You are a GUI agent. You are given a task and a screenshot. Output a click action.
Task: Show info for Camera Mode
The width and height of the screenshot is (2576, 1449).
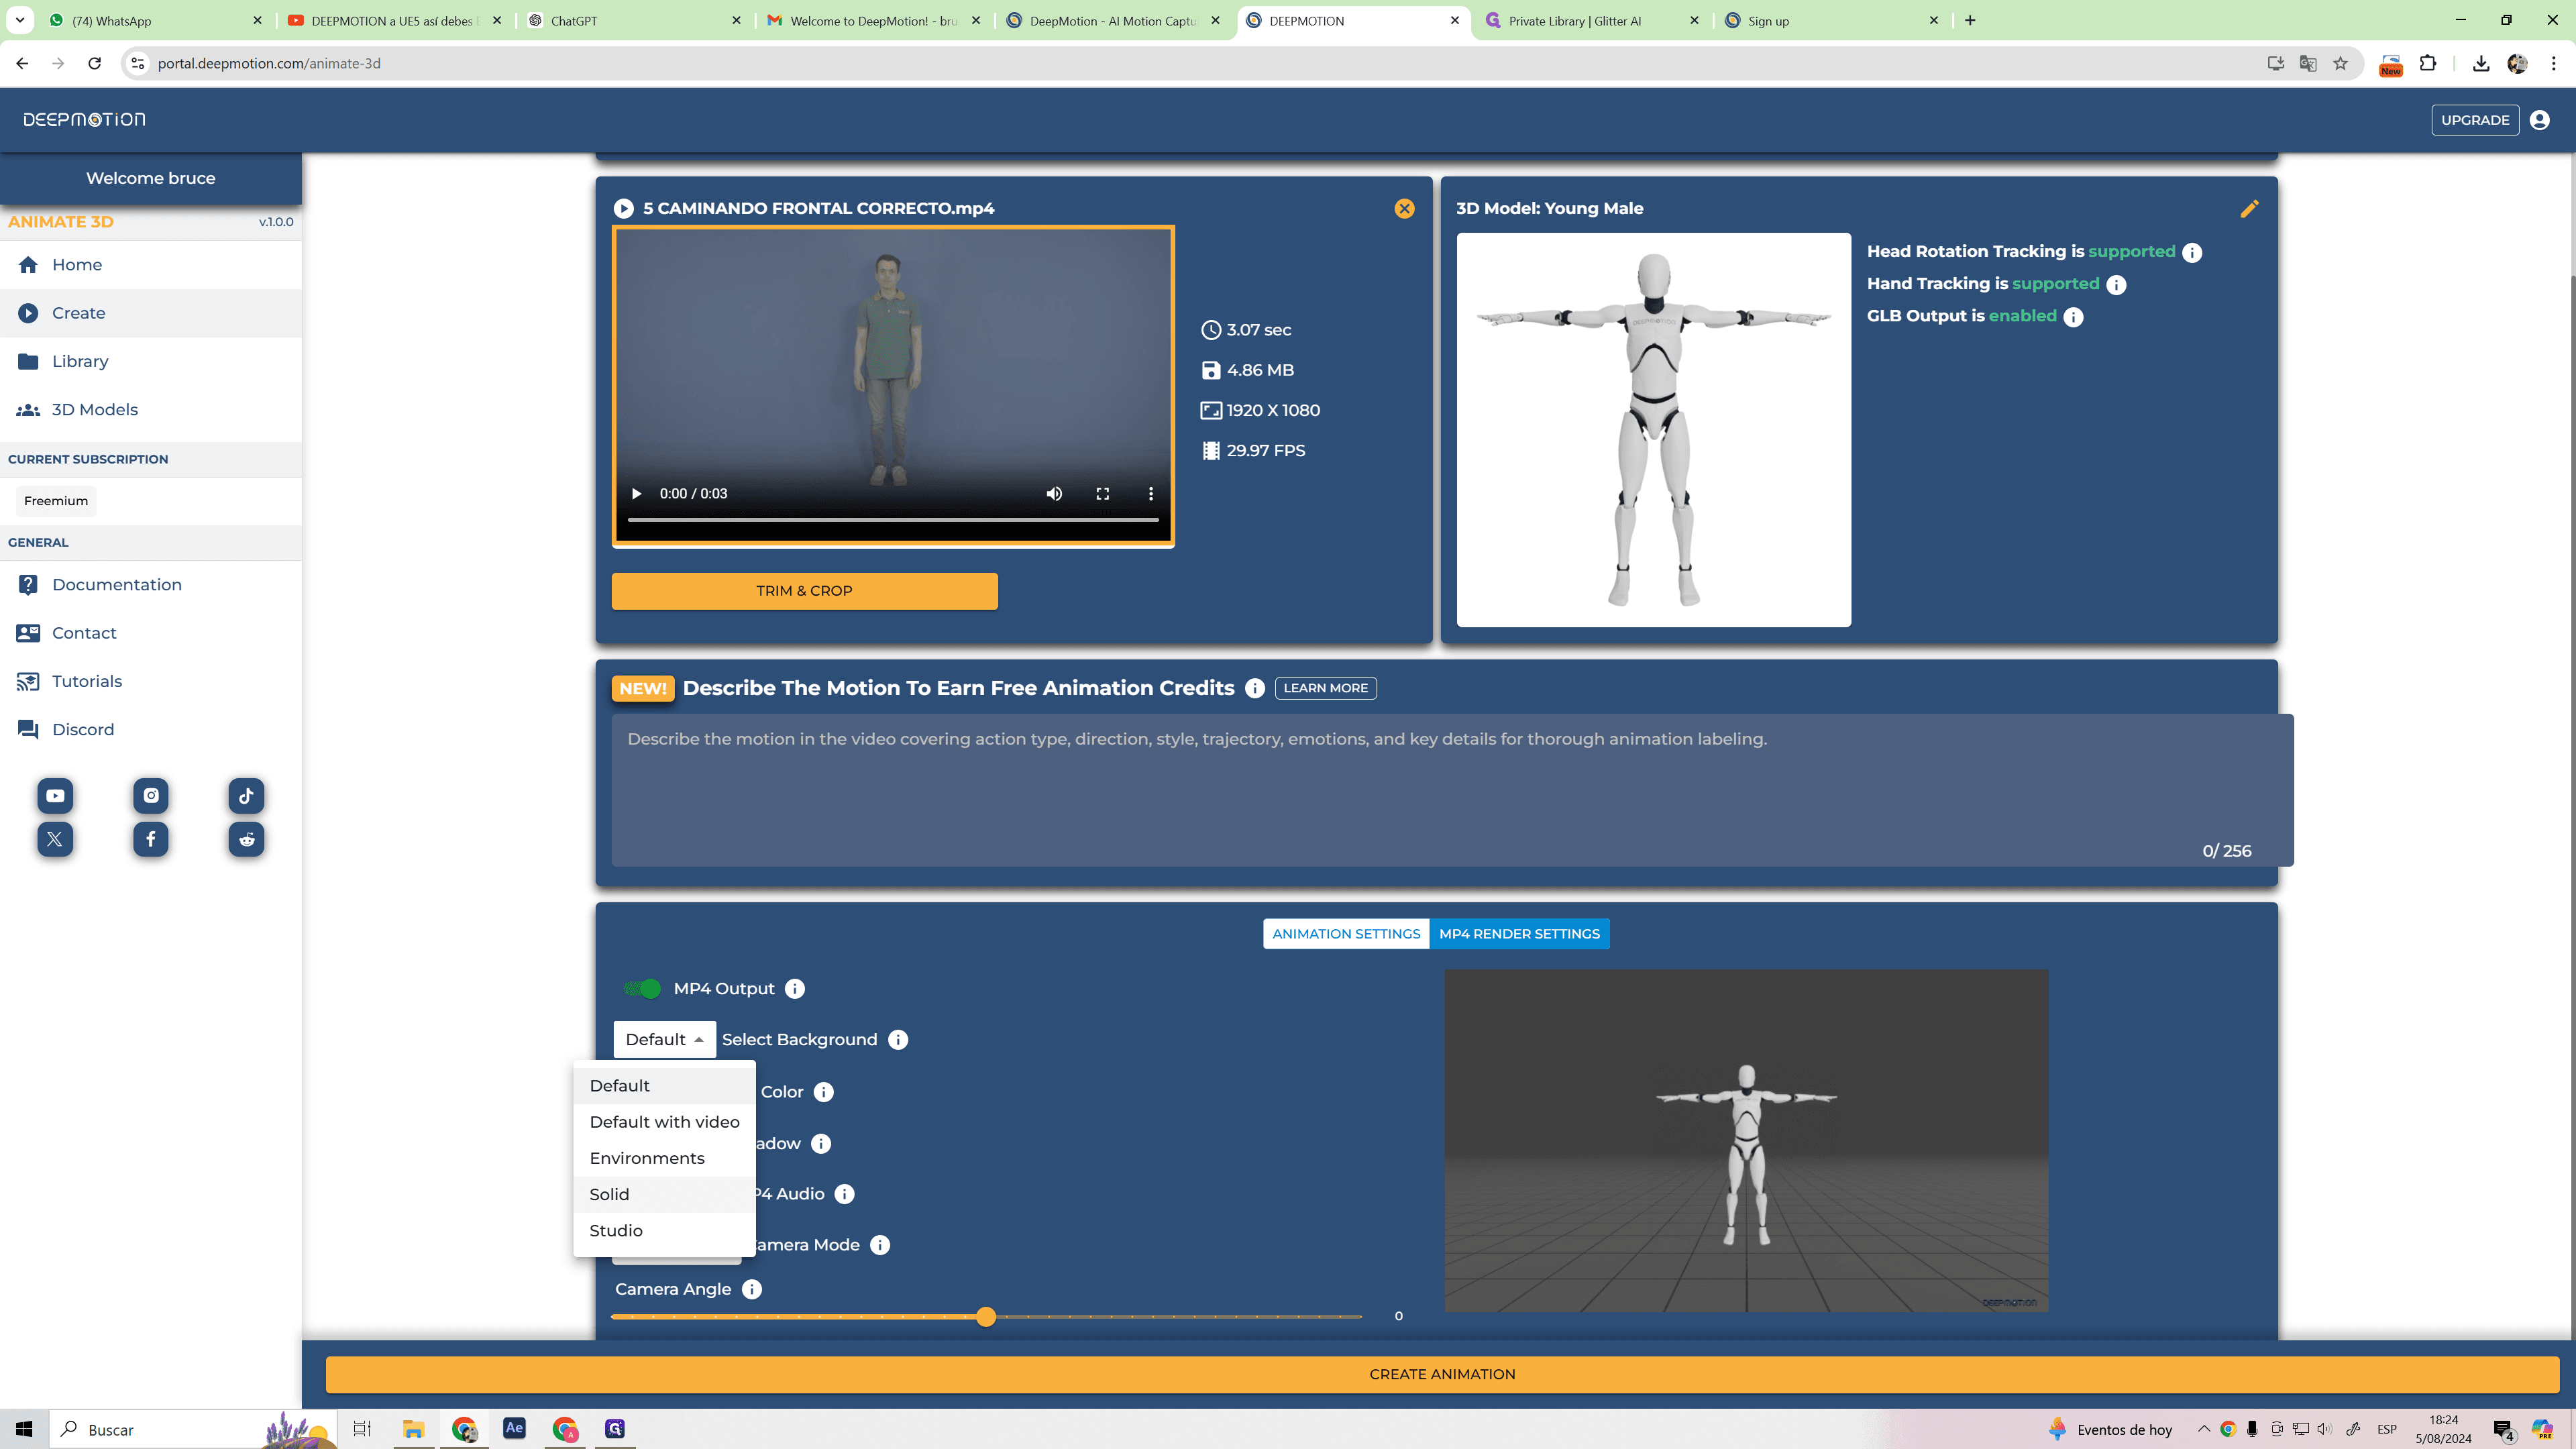880,1245
